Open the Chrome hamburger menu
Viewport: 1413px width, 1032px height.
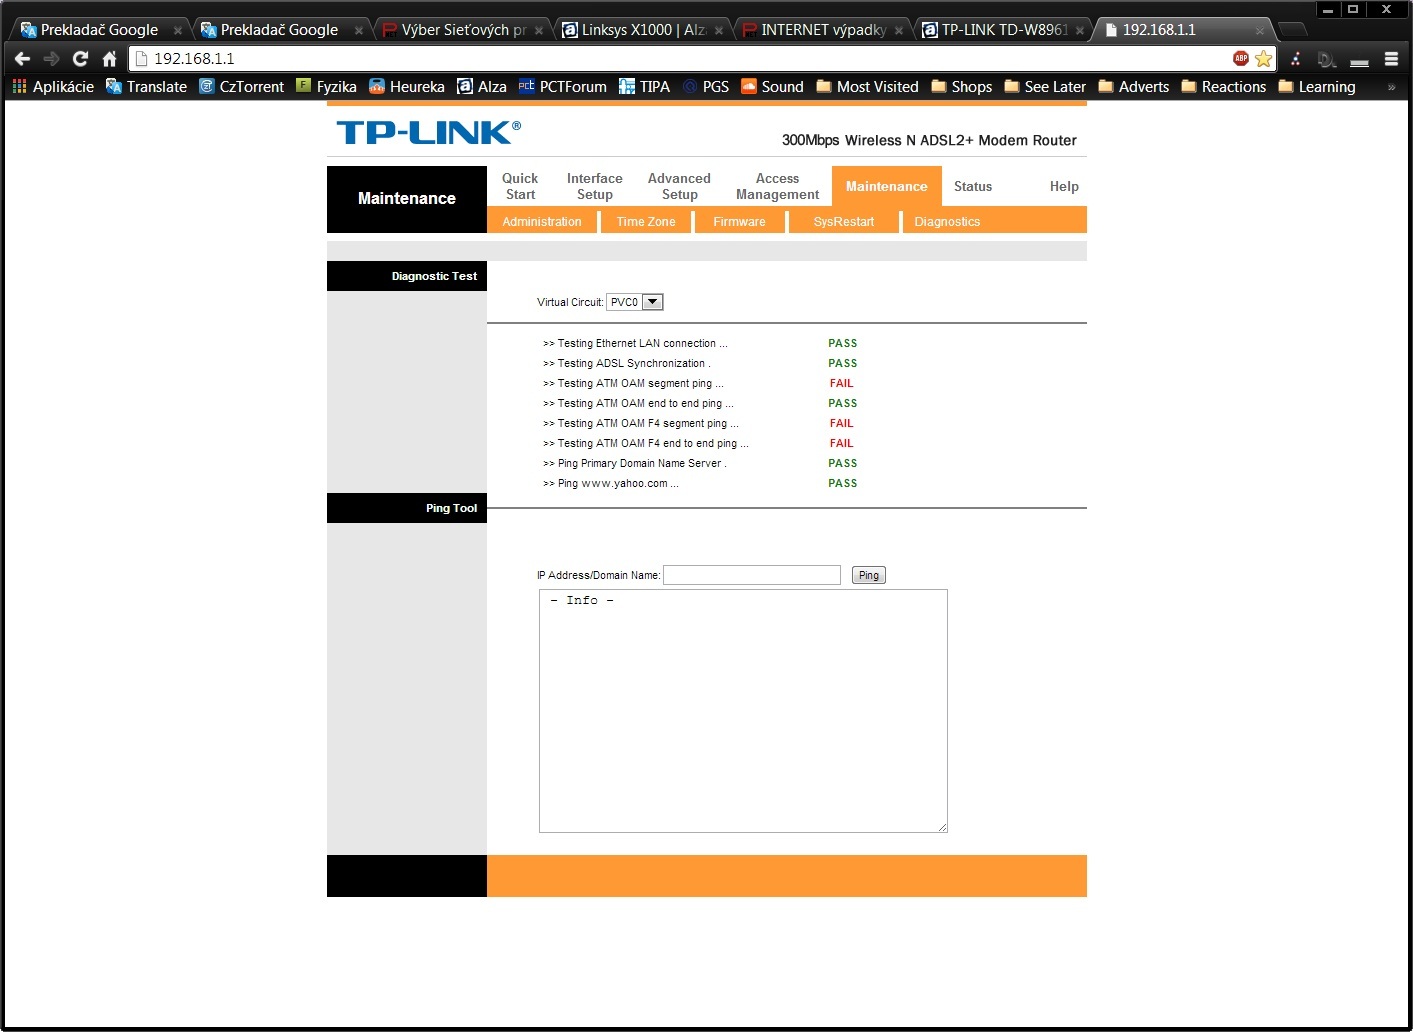click(x=1391, y=59)
